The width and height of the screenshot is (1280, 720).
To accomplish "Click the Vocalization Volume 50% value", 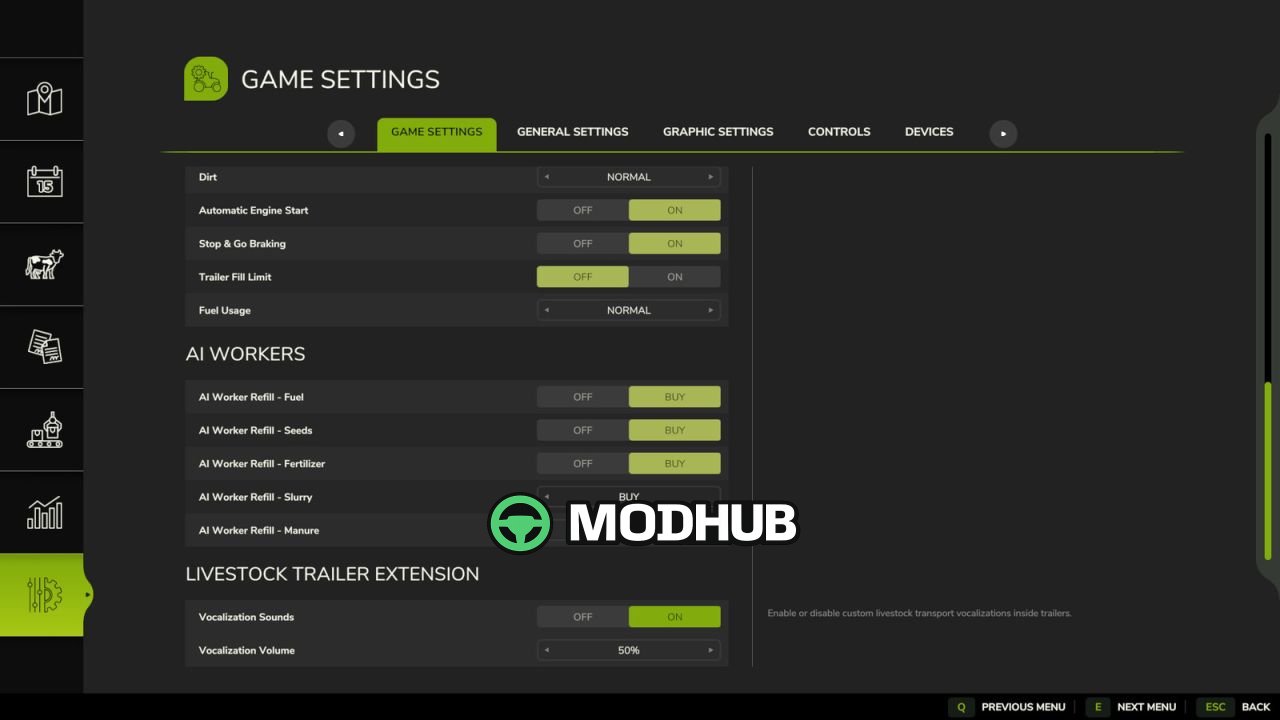I will click(x=629, y=650).
